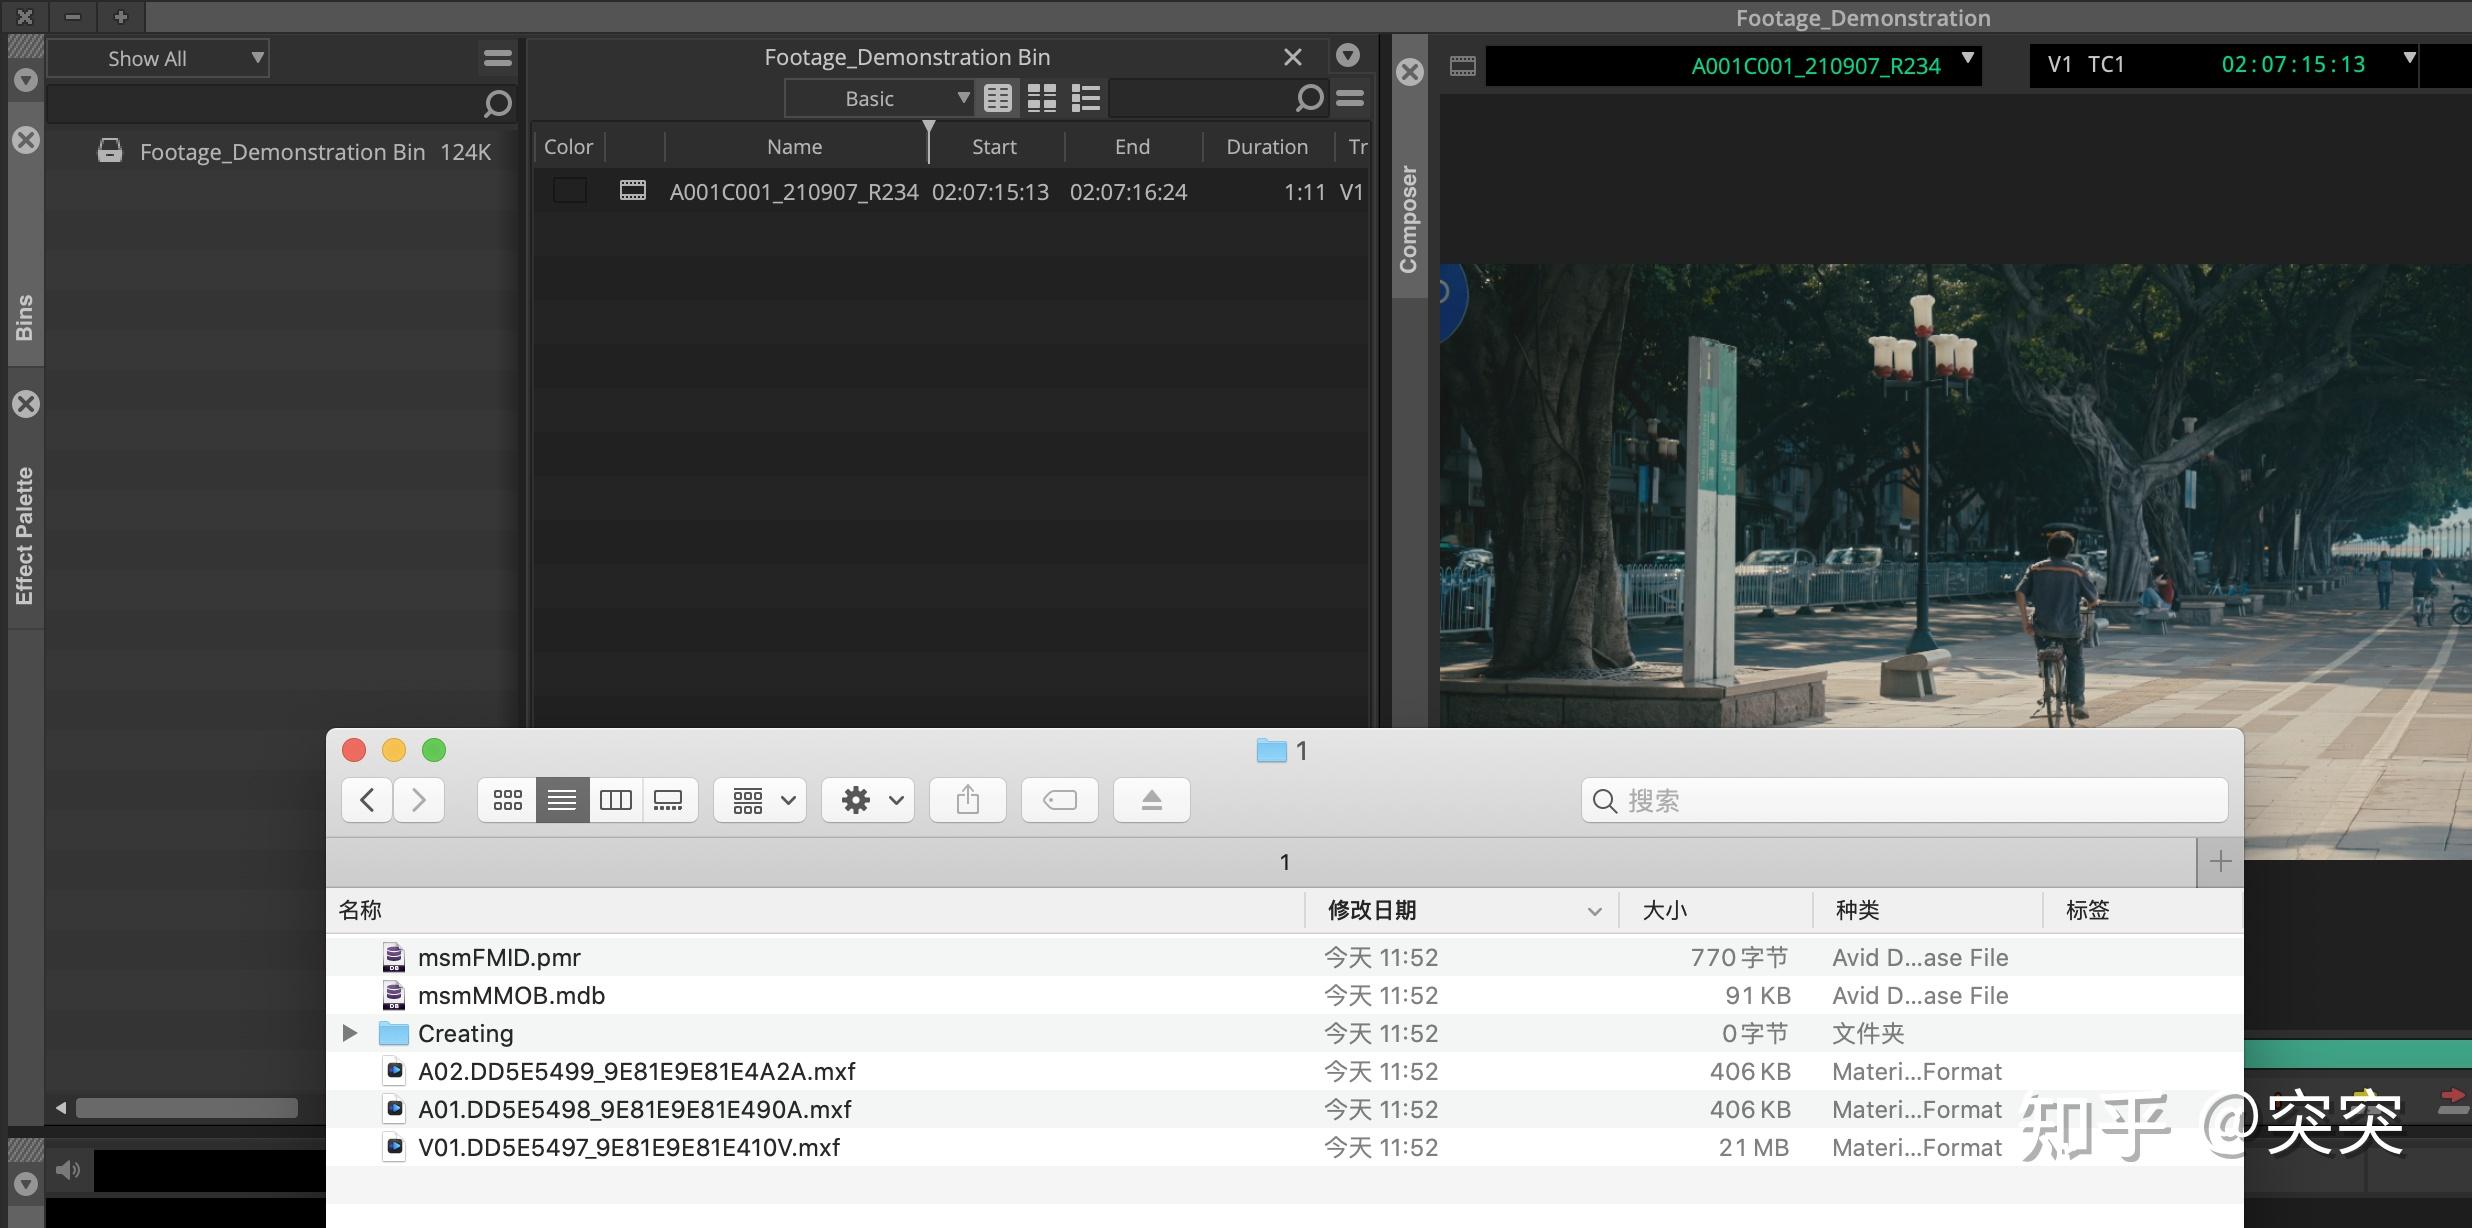Click the speaker audio monitor icon

[x=68, y=1170]
